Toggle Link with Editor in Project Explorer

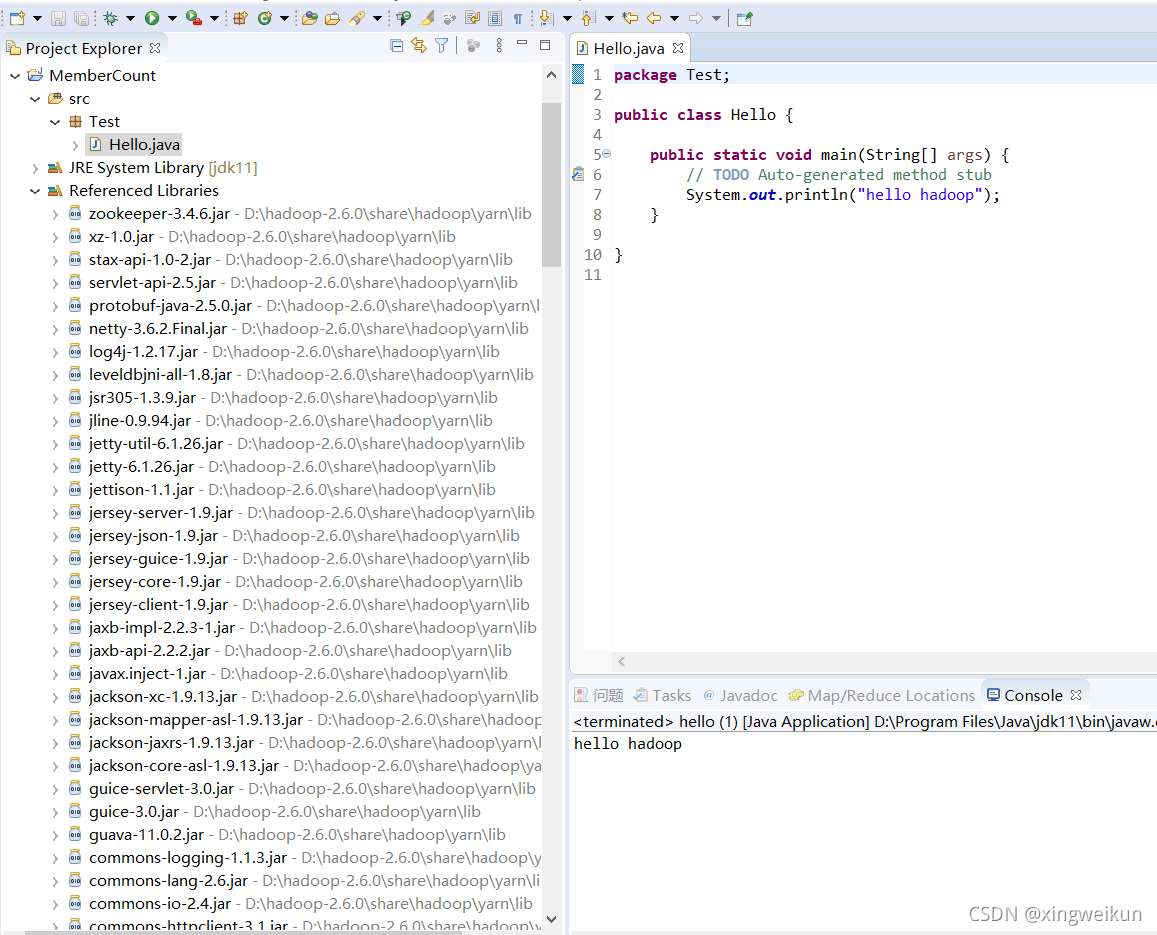[419, 46]
